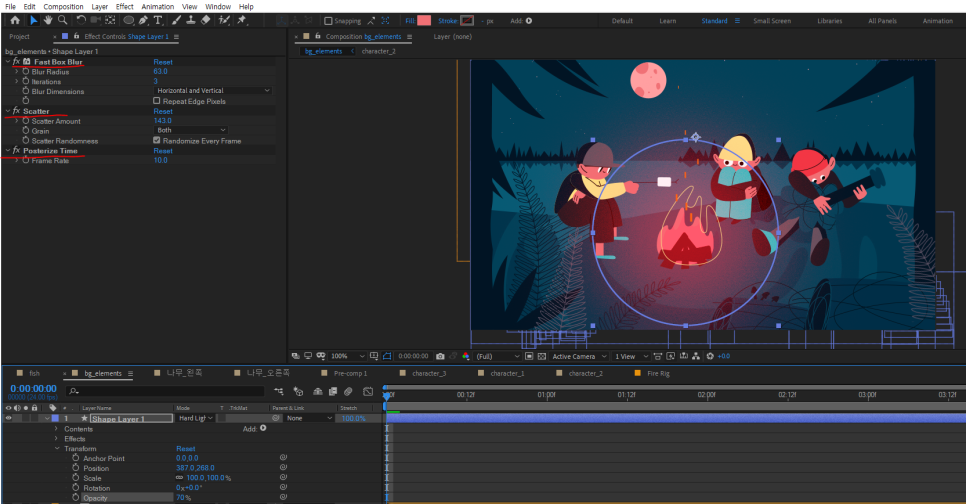Hide Shape Layer 1 with eye toggle
Viewport: 966px width, 504px height.
coord(9,418)
